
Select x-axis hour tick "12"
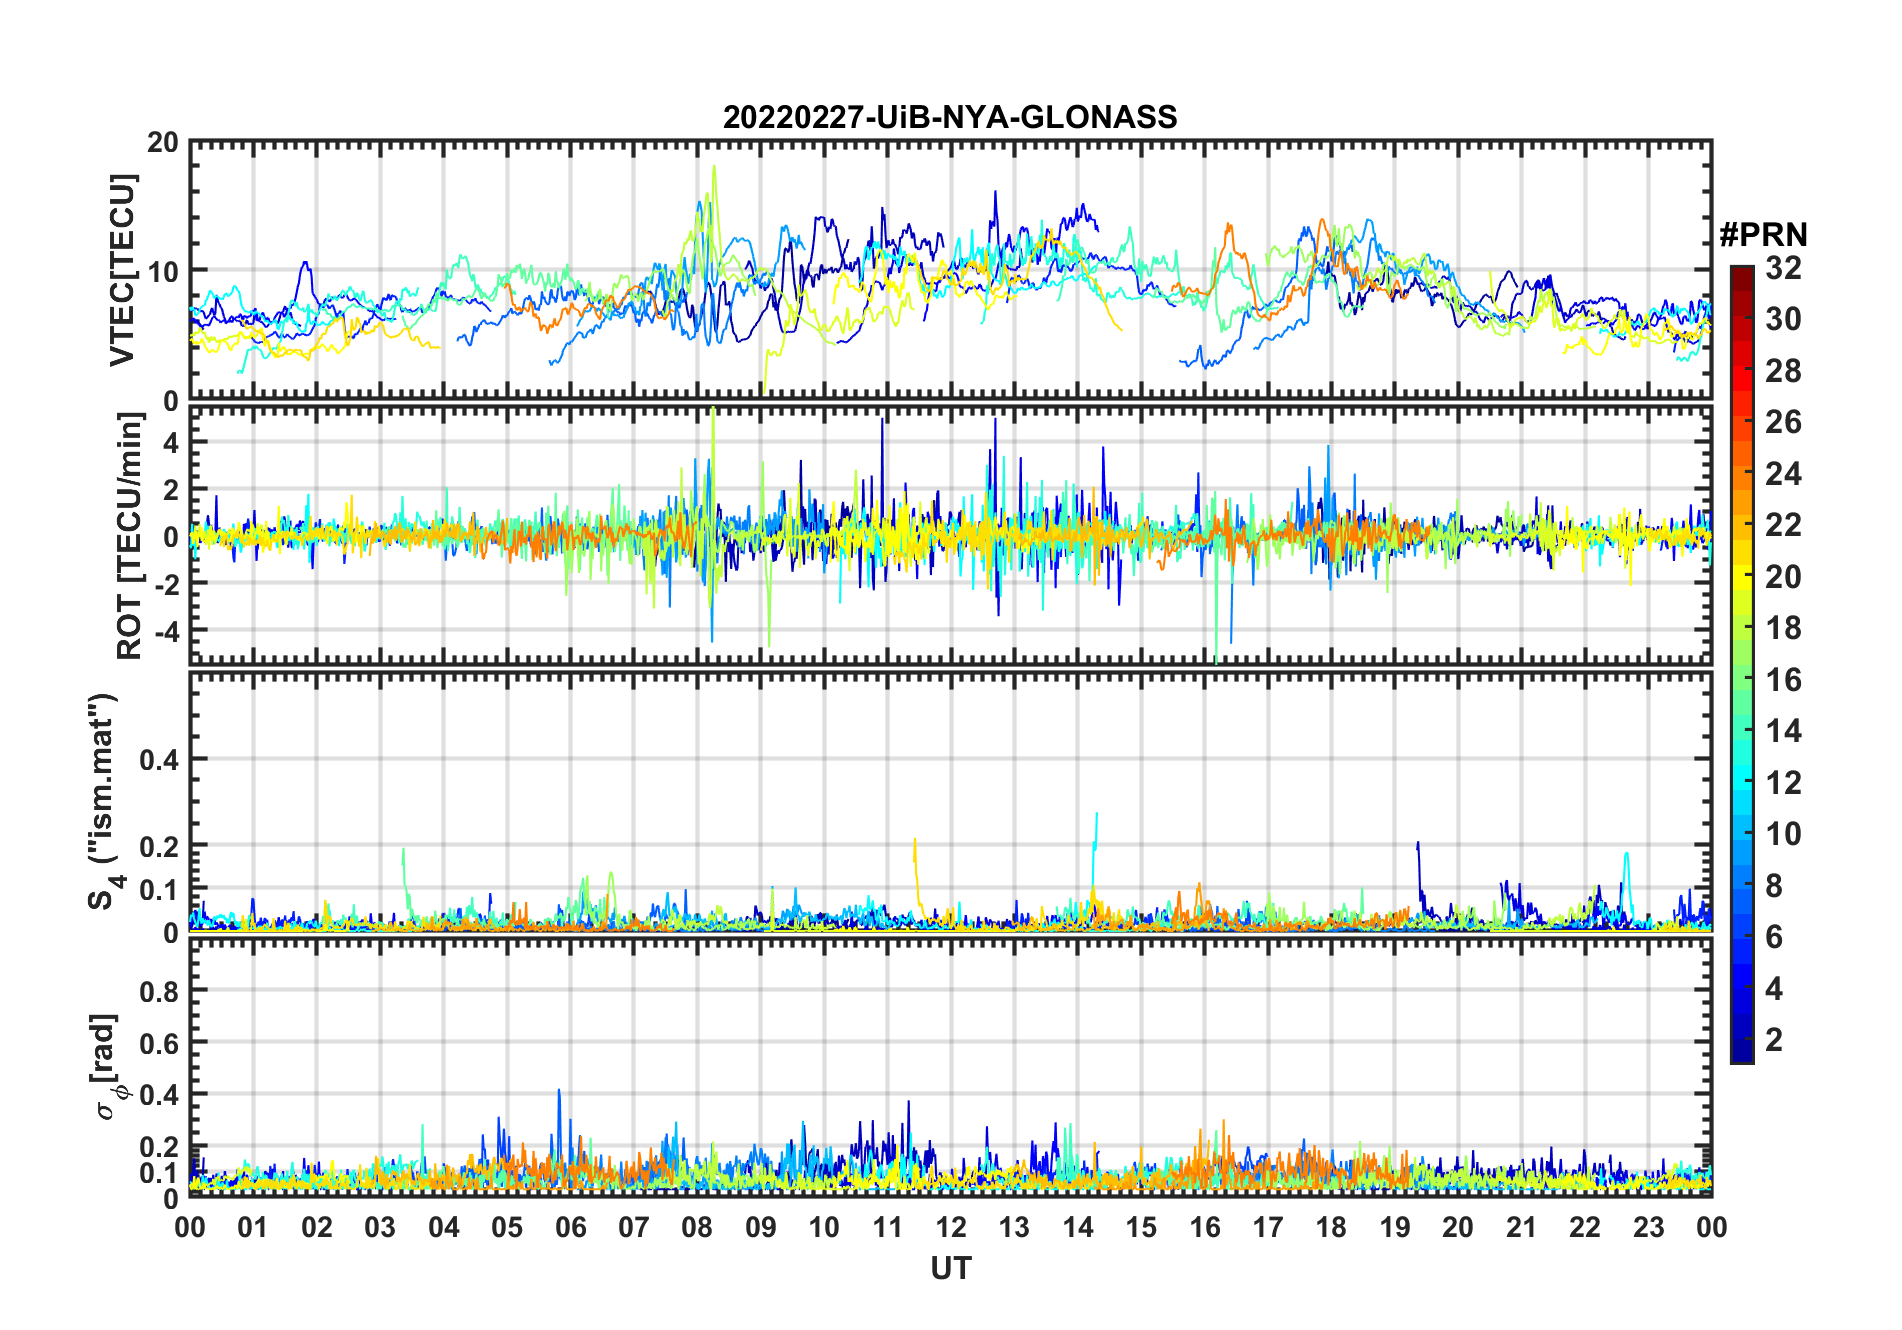pyautogui.click(x=951, y=1227)
